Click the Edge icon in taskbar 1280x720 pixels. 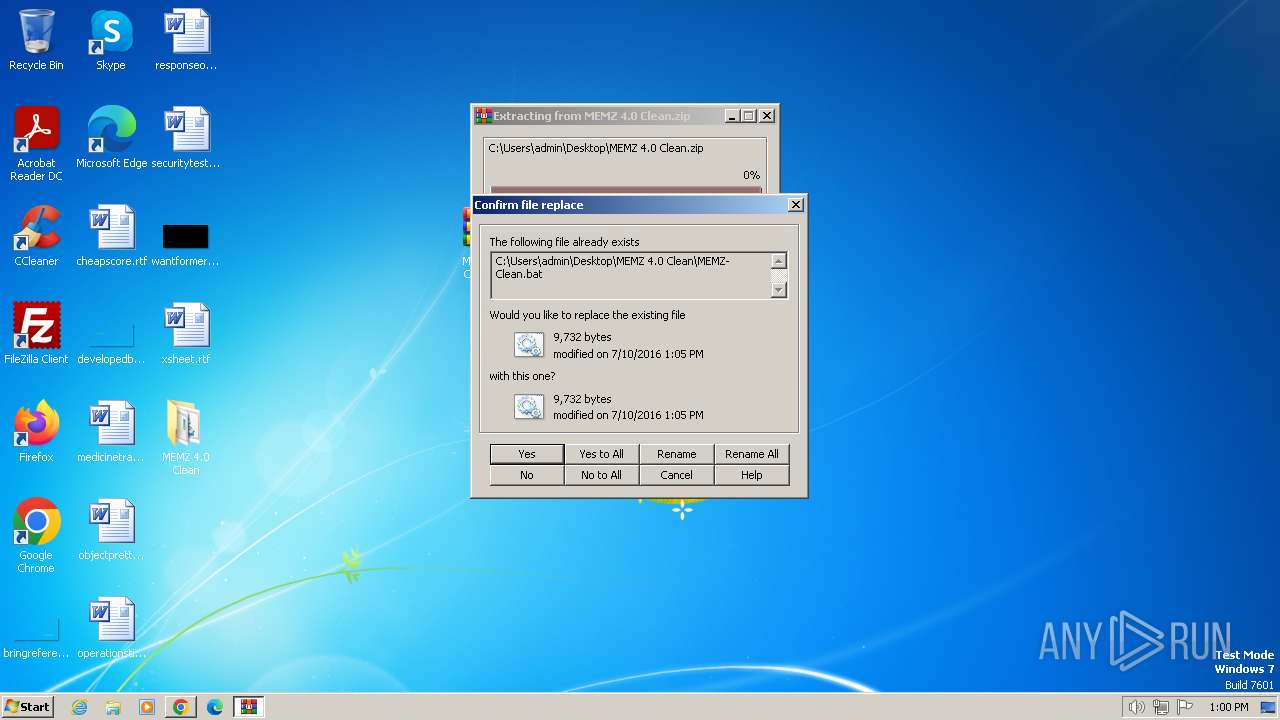[215, 707]
